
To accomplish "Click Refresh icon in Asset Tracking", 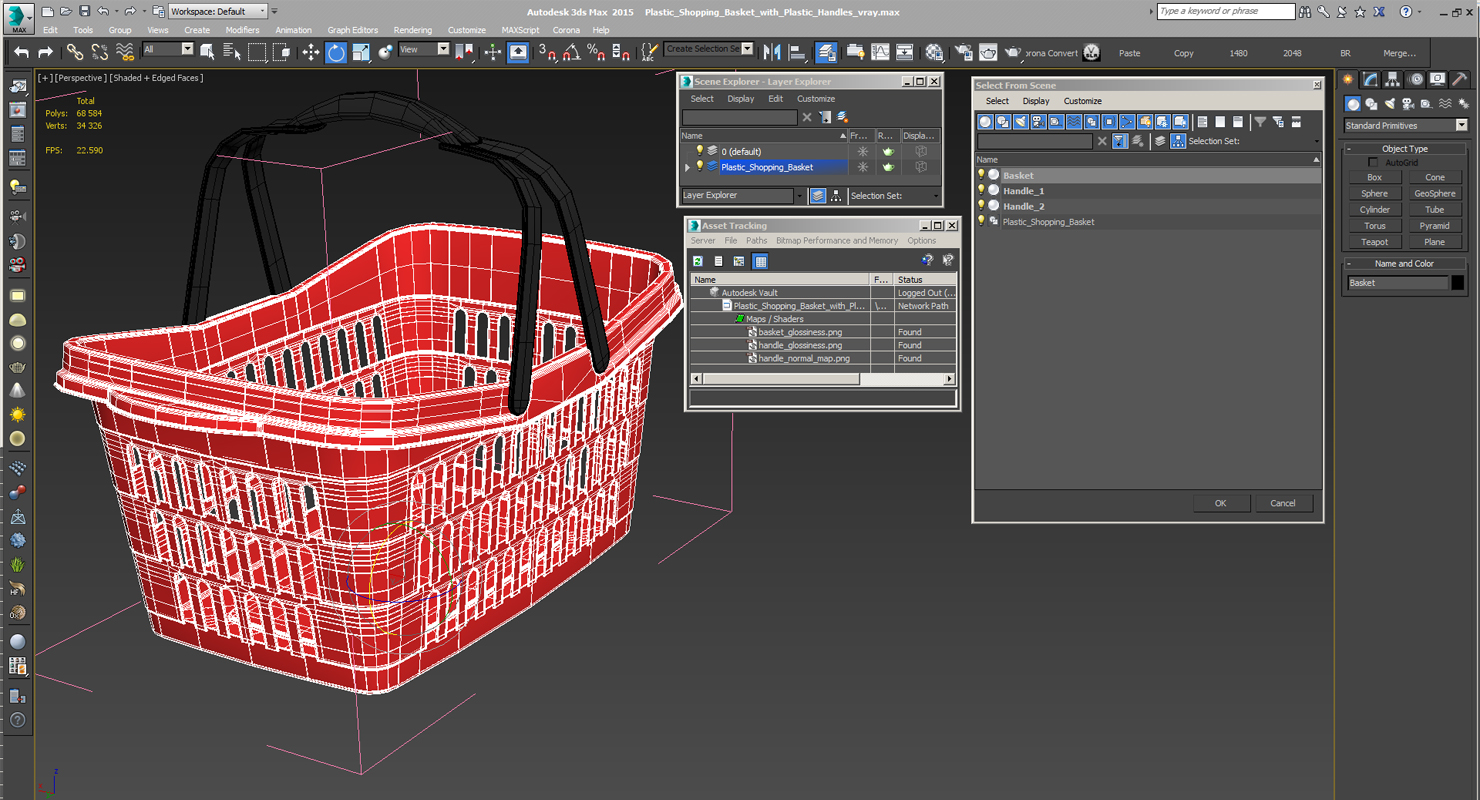I will point(698,261).
